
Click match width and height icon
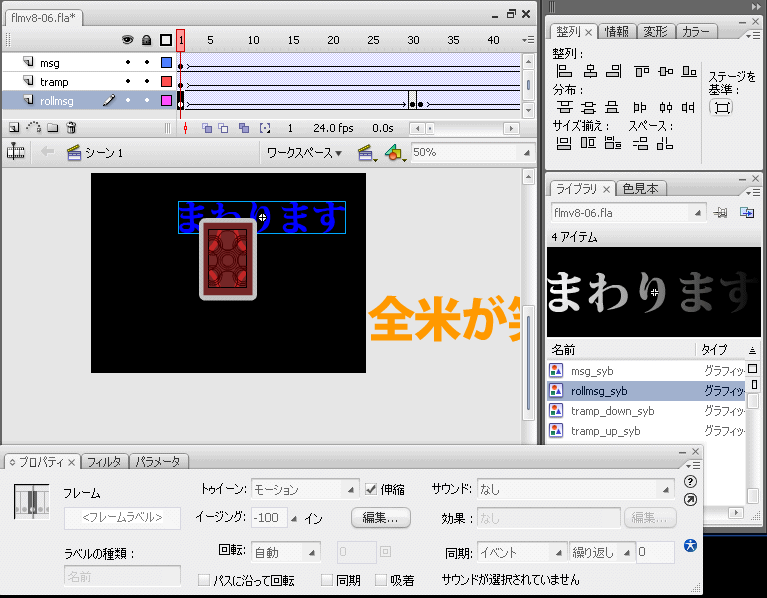pyautogui.click(x=613, y=143)
